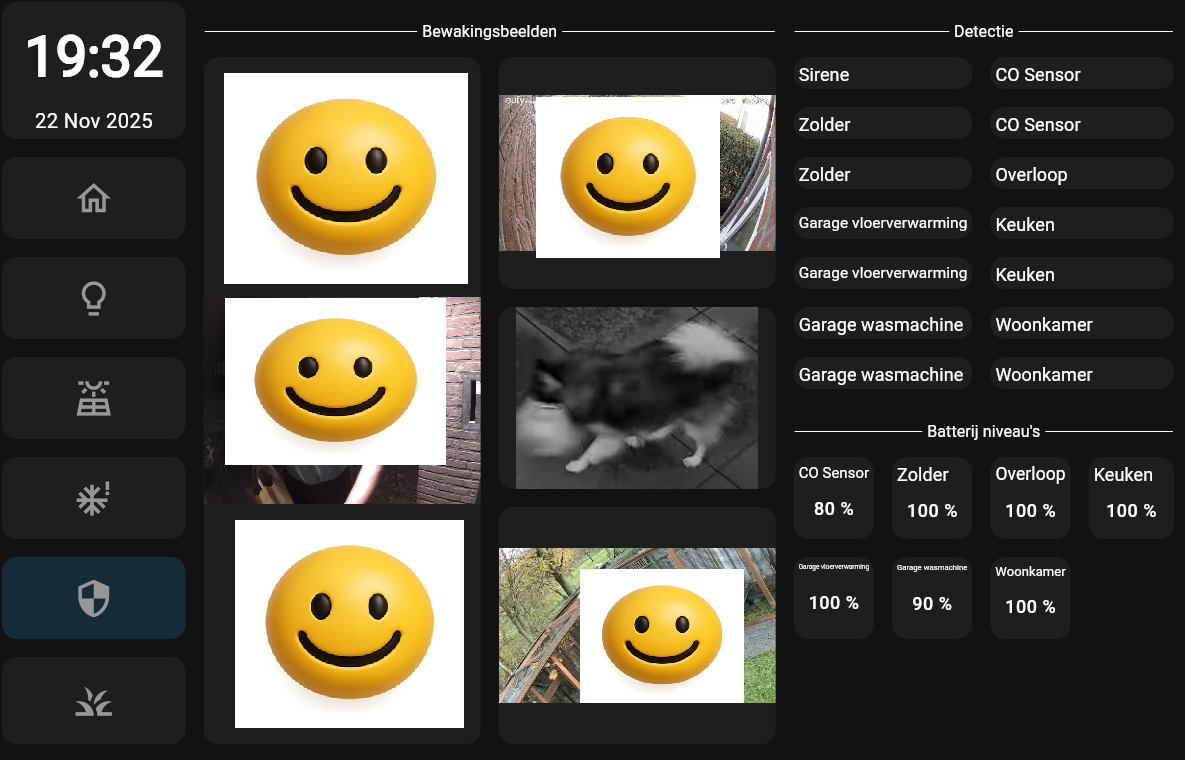Click the Bewakingsbeelden section heading
Viewport: 1185px width, 760px height.
coord(489,32)
